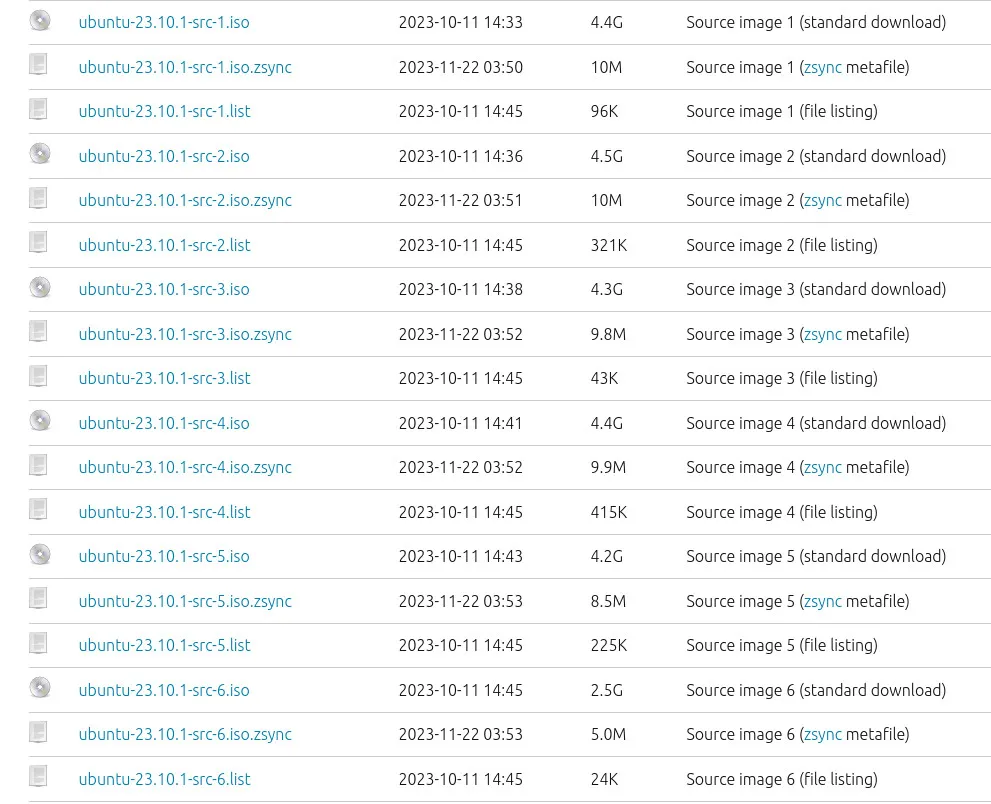Open ubuntu-23.10.1-src-2.iso.zsync link
The width and height of the screenshot is (991, 804).
coord(185,200)
